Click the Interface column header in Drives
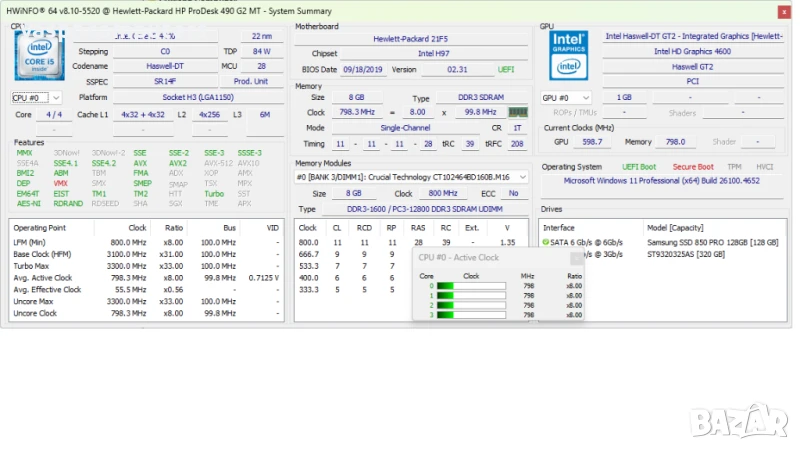800x450 pixels. pyautogui.click(x=558, y=228)
